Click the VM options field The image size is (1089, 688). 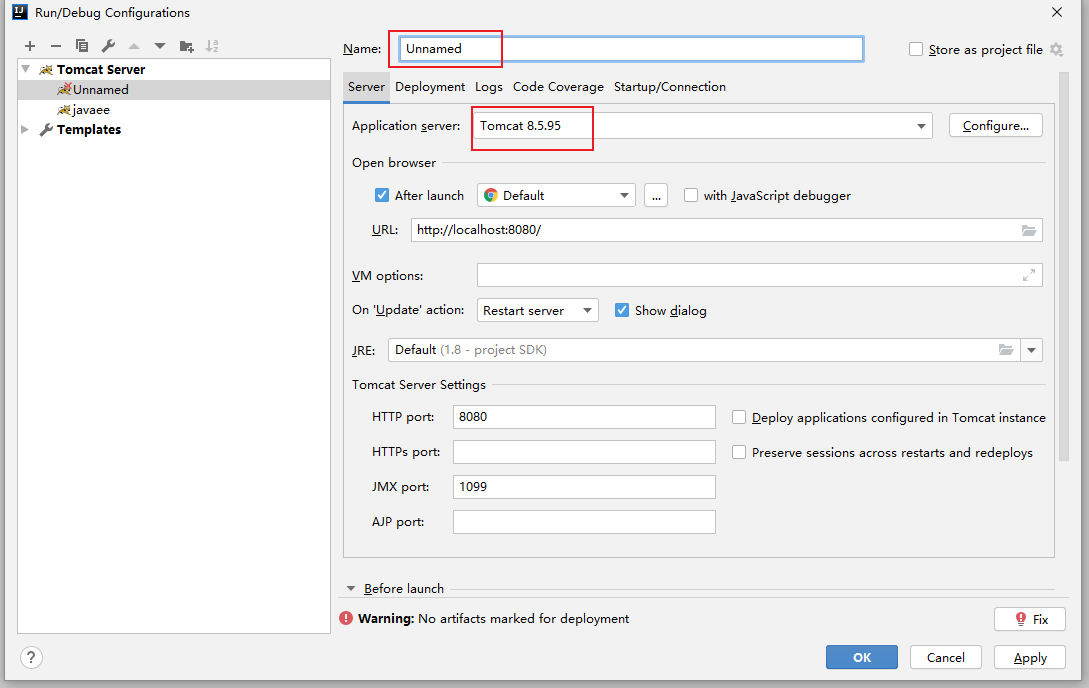coord(759,276)
